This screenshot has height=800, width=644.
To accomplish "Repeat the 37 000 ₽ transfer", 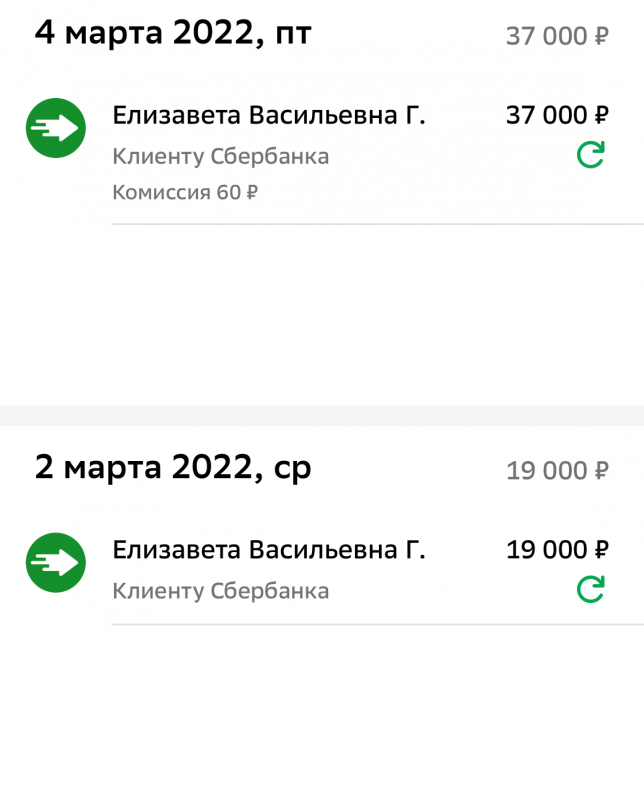I will (591, 155).
